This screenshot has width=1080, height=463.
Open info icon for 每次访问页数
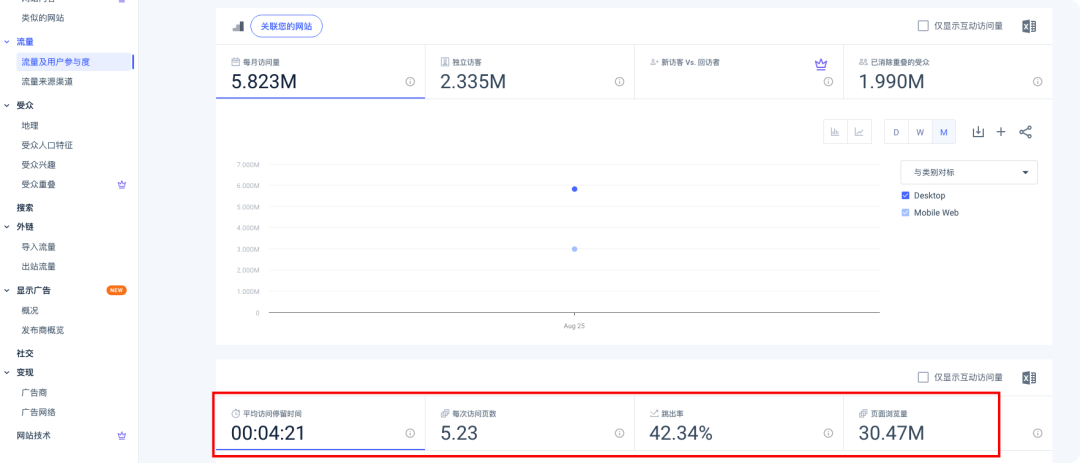tap(619, 433)
